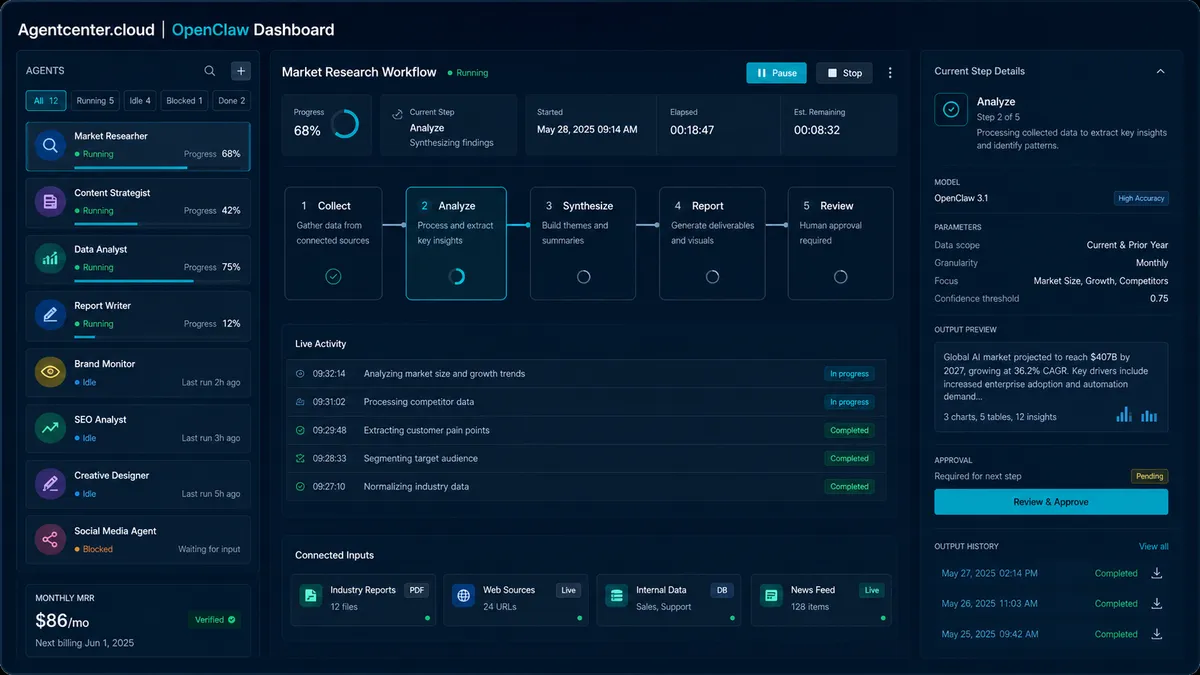Select the Report Writer pen avatar
The image size is (1200, 675).
50,315
